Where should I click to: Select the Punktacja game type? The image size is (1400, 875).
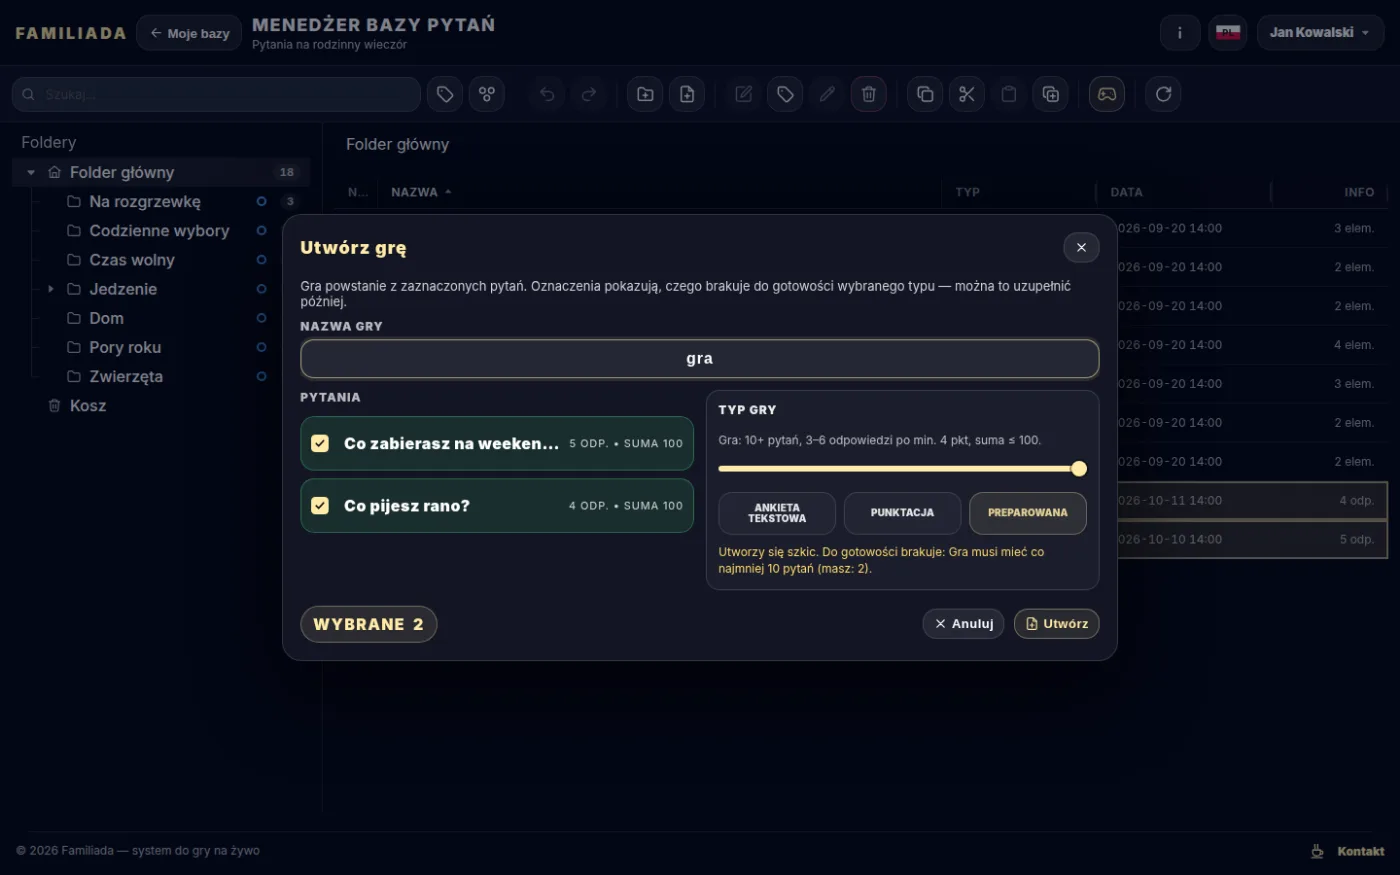point(902,513)
